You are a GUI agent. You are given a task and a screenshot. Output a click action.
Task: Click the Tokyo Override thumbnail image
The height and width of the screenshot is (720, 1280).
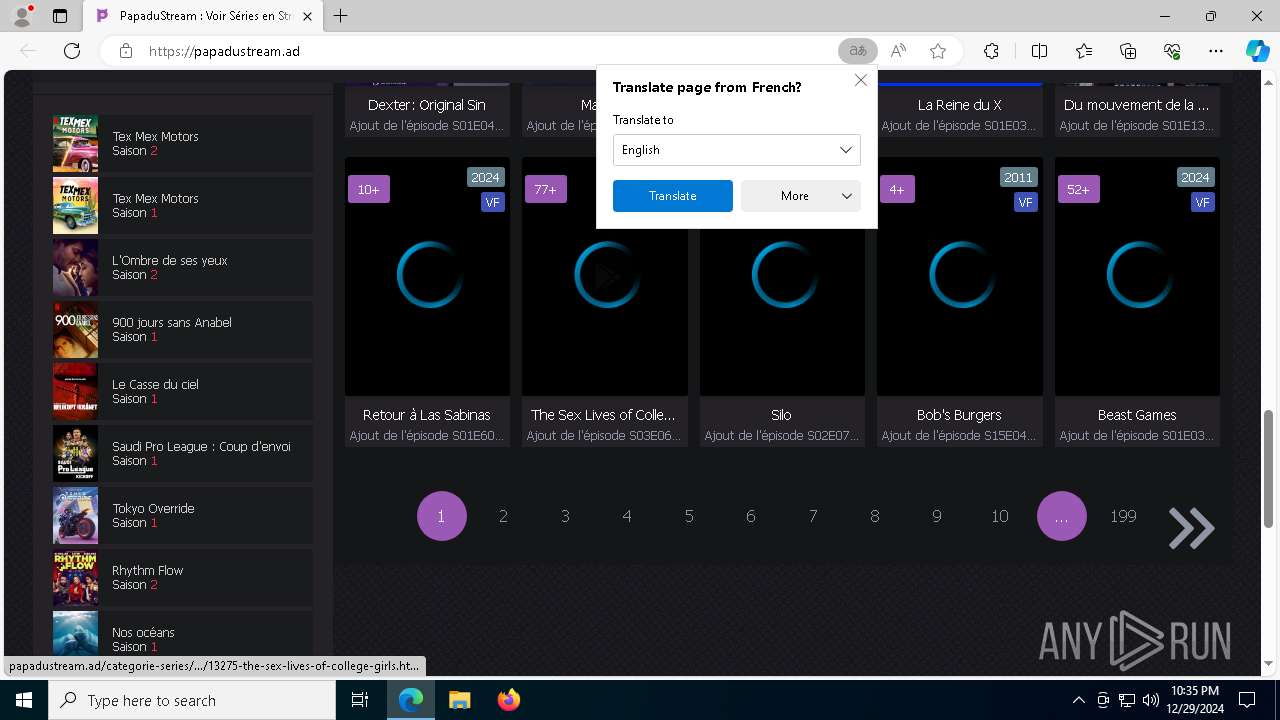[x=75, y=516]
